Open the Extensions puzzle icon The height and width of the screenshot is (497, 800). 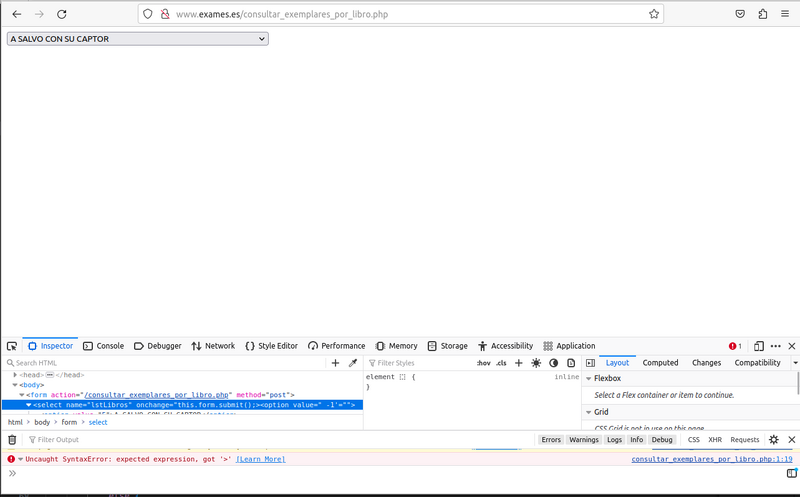click(x=763, y=14)
